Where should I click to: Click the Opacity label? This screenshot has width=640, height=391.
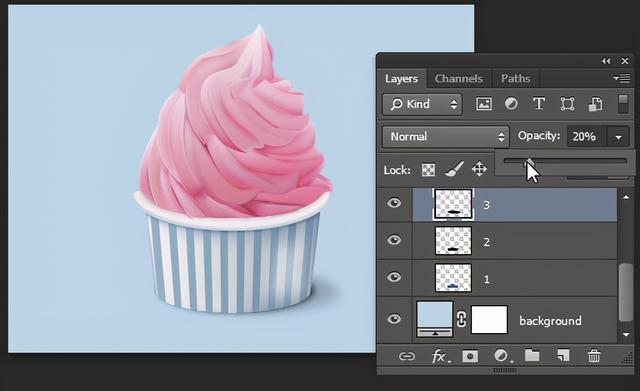(x=539, y=136)
